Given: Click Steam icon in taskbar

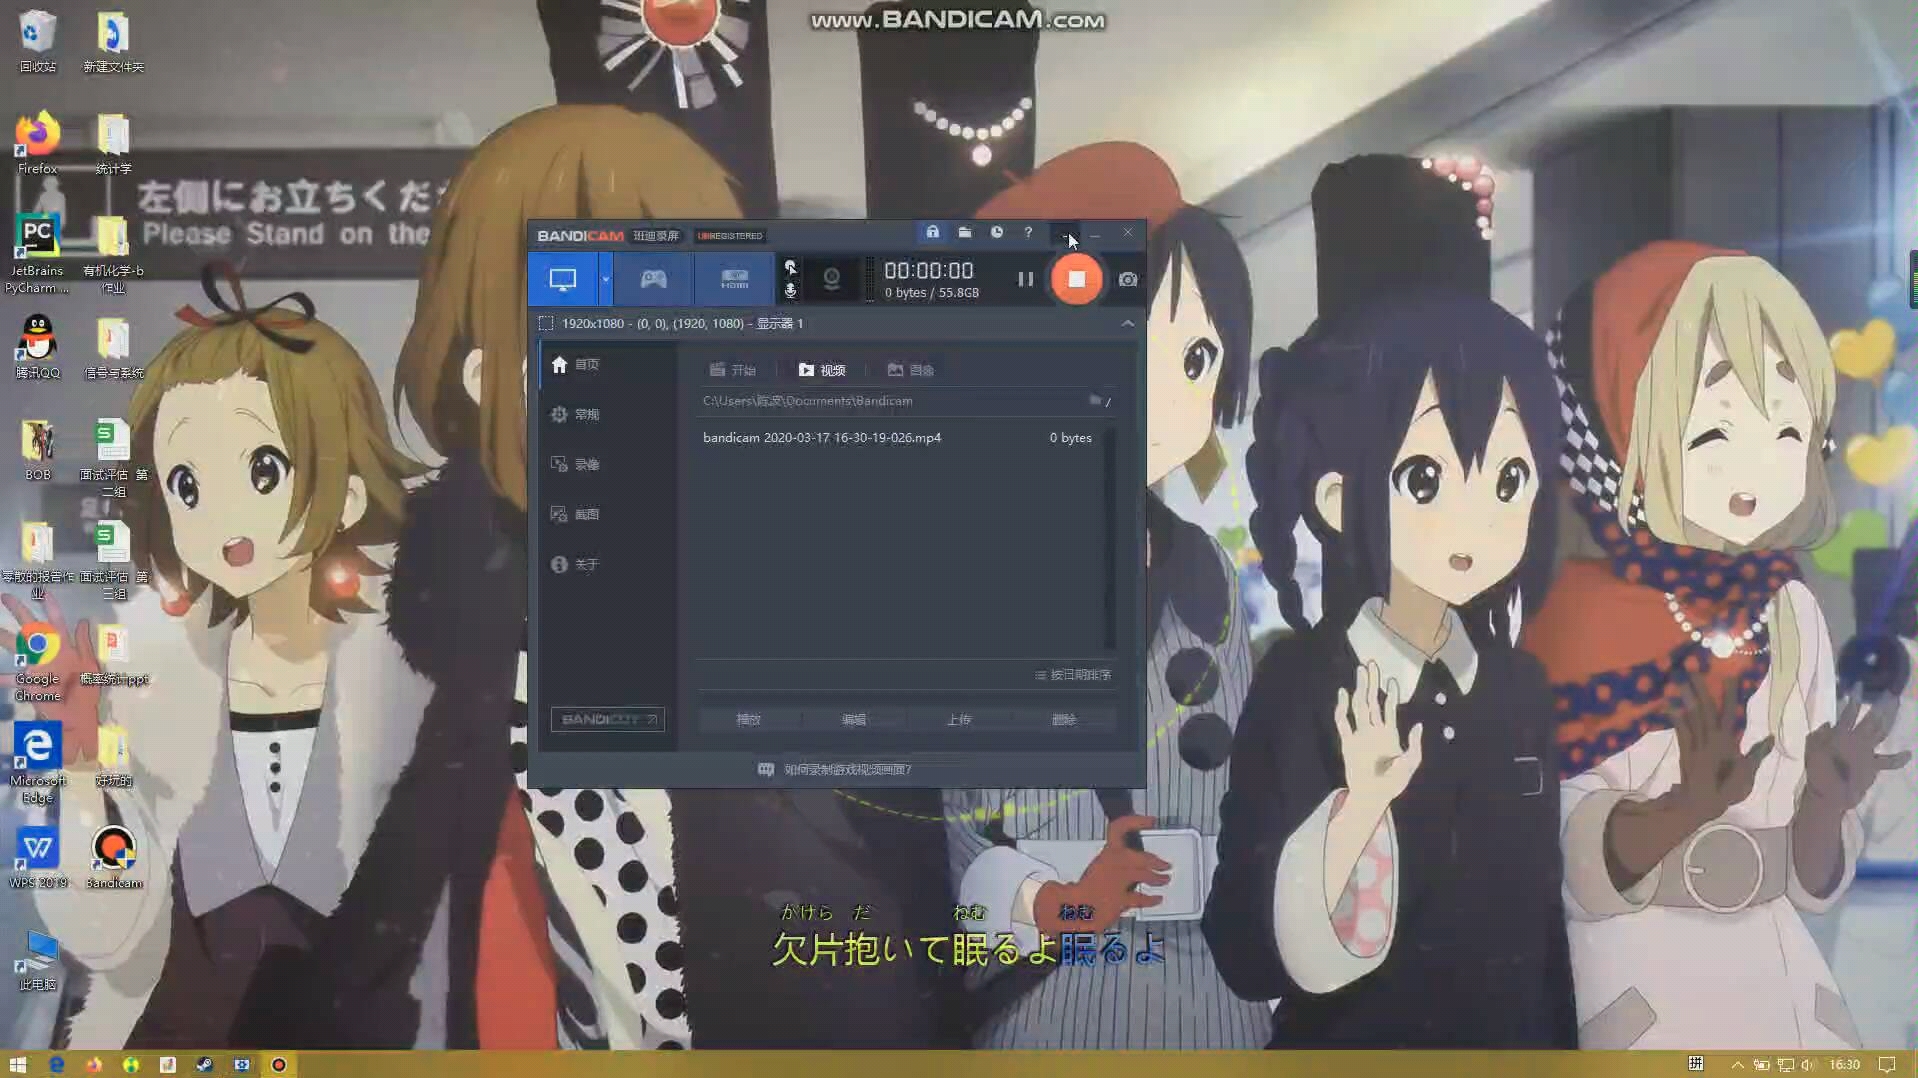Looking at the screenshot, I should [204, 1064].
